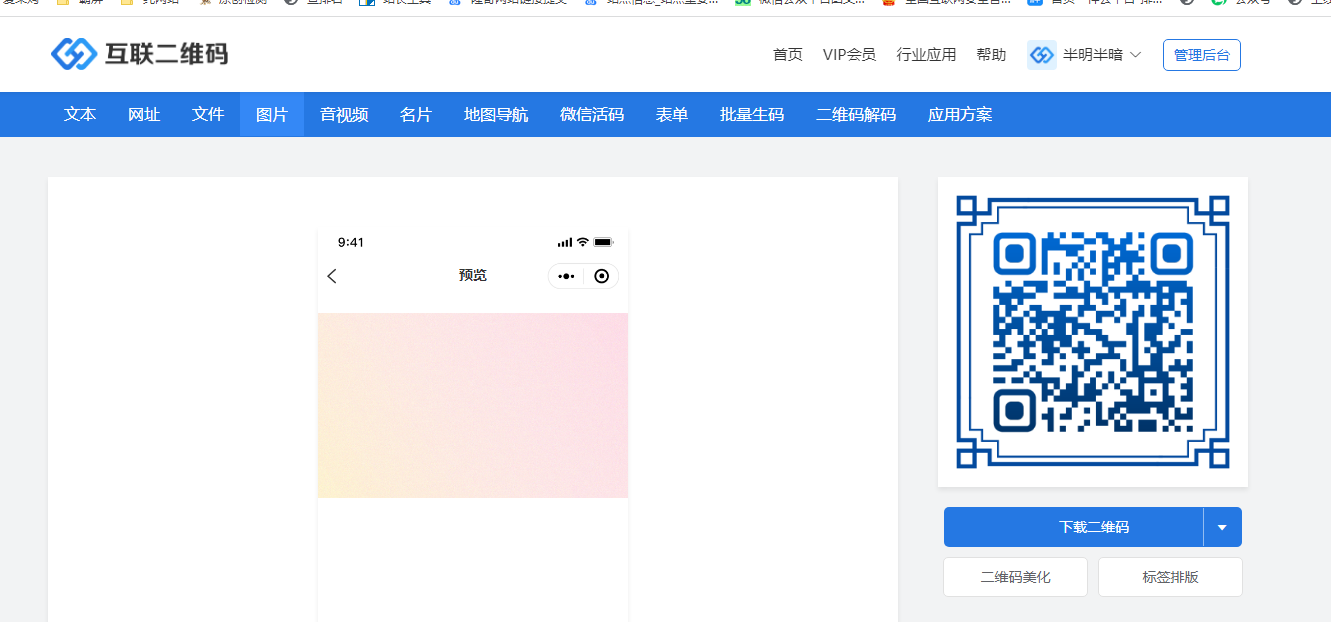Click the circular target icon in preview header
Screen dimensions: 1331x622
tap(601, 276)
